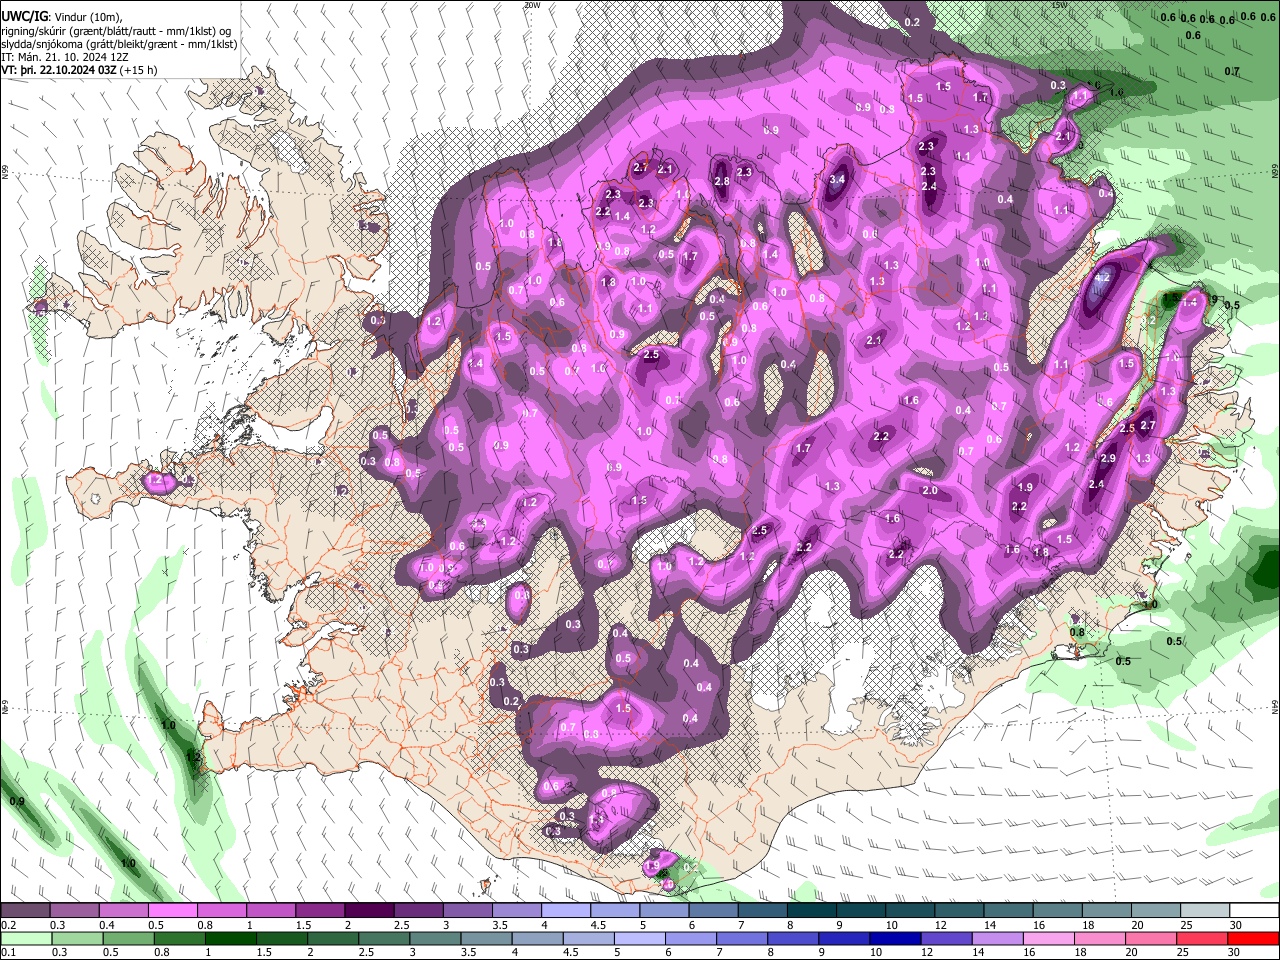Click the 'rigning/skúrir' header line
Image resolution: width=1280 pixels, height=960 pixels.
click(116, 31)
